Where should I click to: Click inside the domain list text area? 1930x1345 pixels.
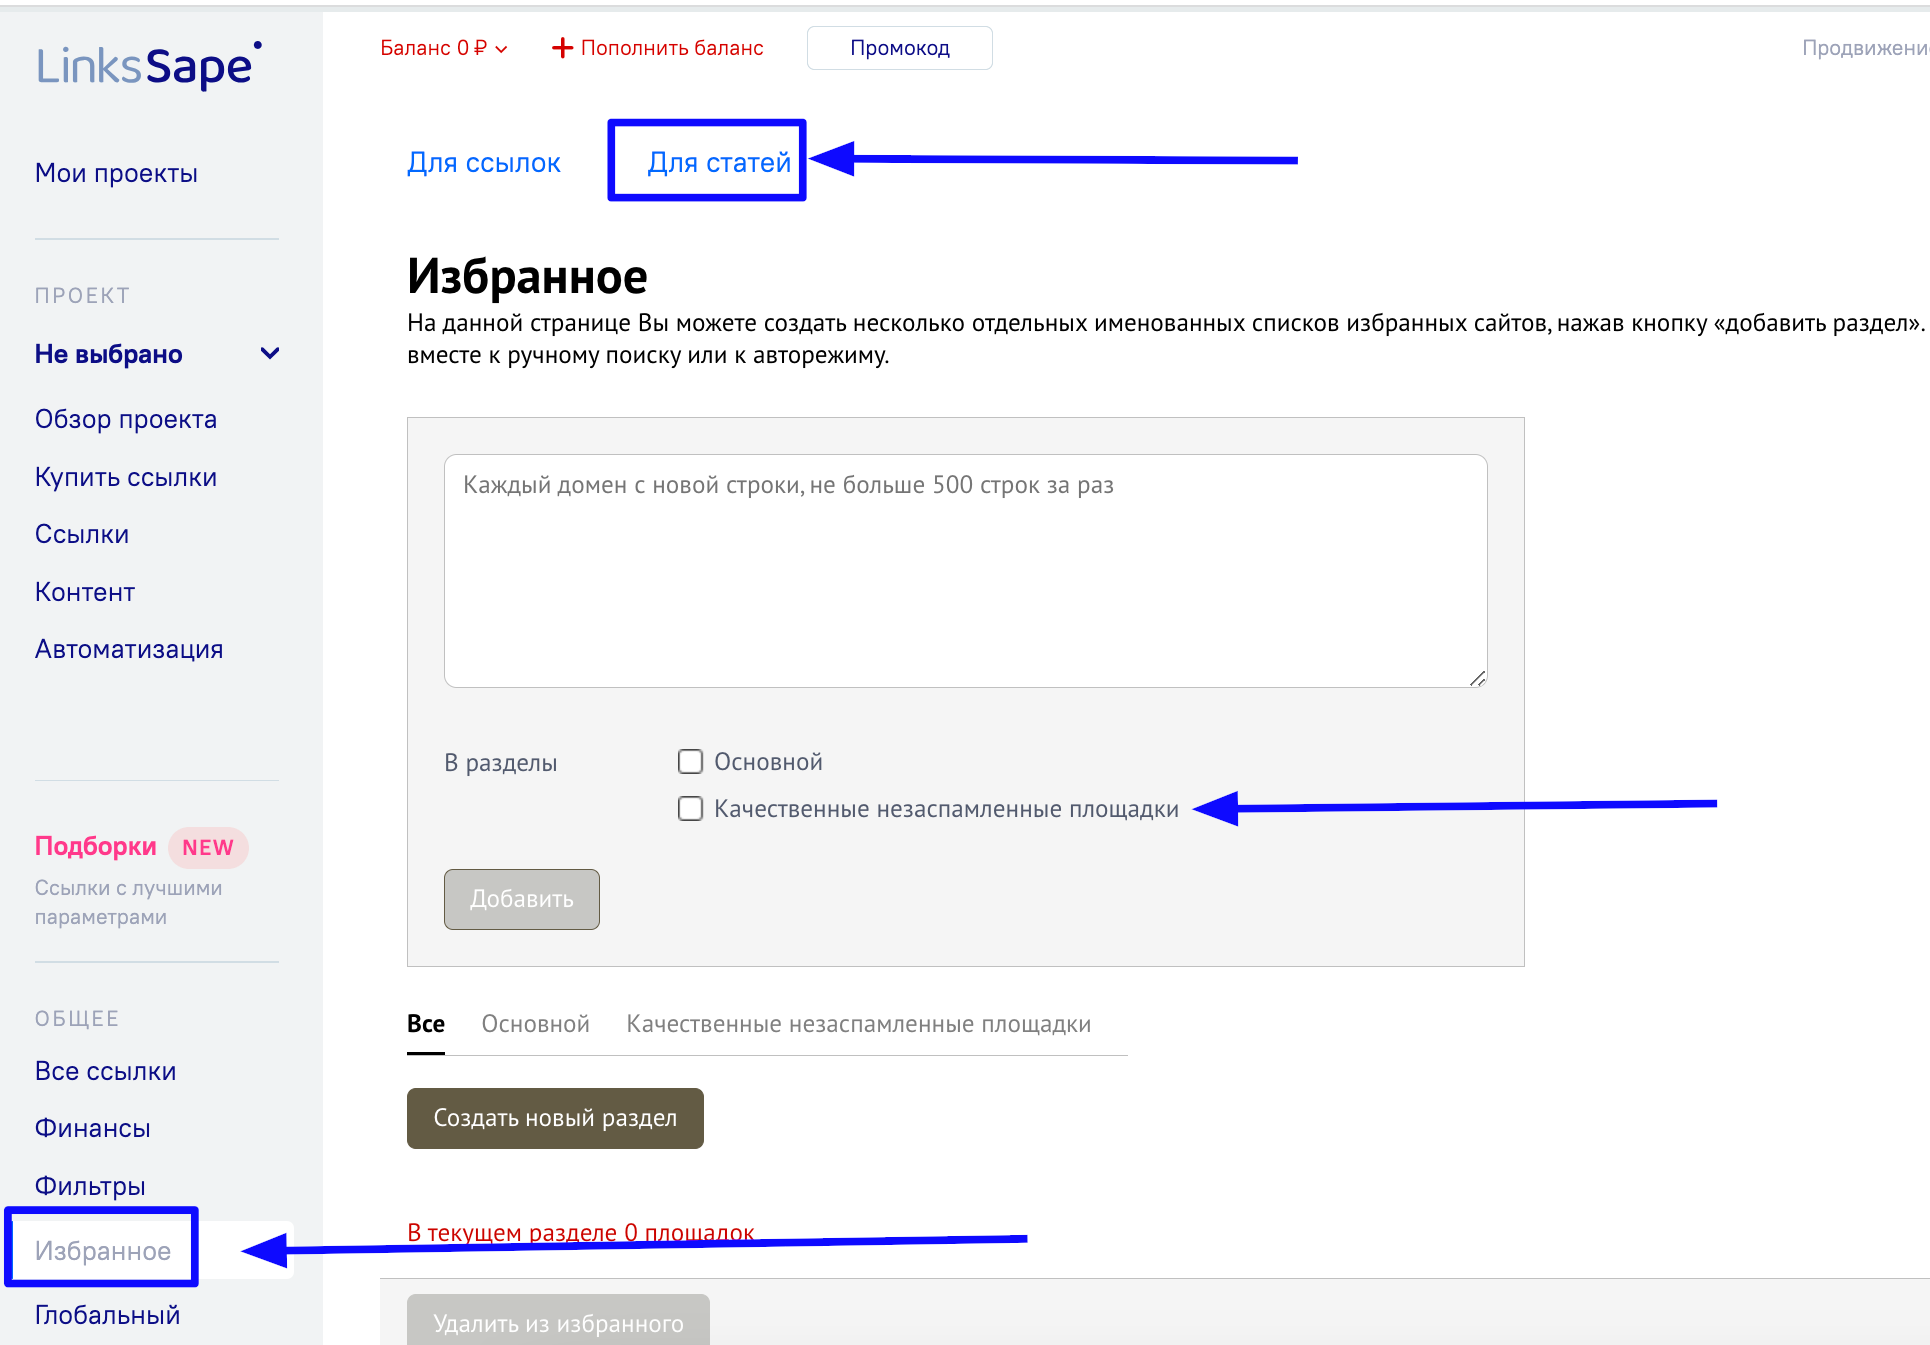964,570
